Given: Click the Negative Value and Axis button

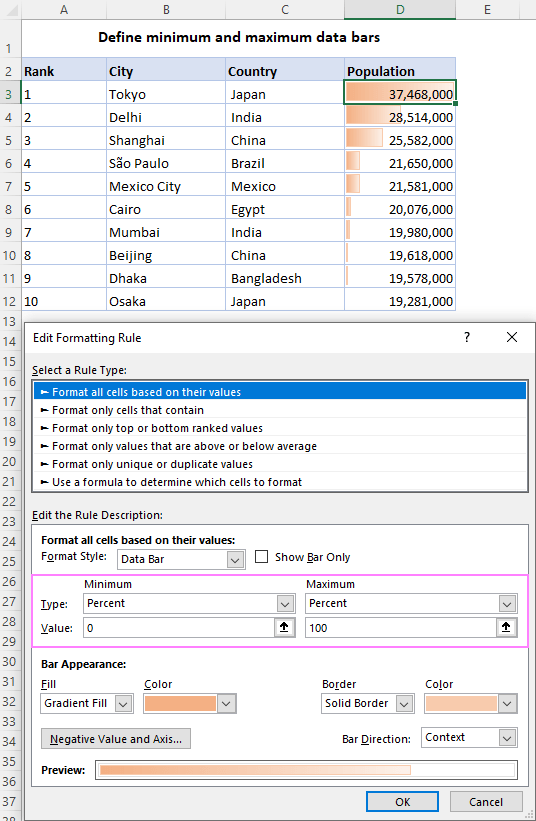Looking at the screenshot, I should coord(116,739).
